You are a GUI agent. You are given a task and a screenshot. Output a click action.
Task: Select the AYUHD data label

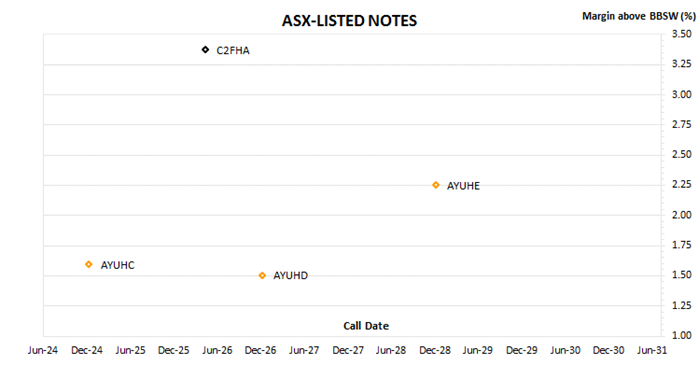(x=290, y=275)
